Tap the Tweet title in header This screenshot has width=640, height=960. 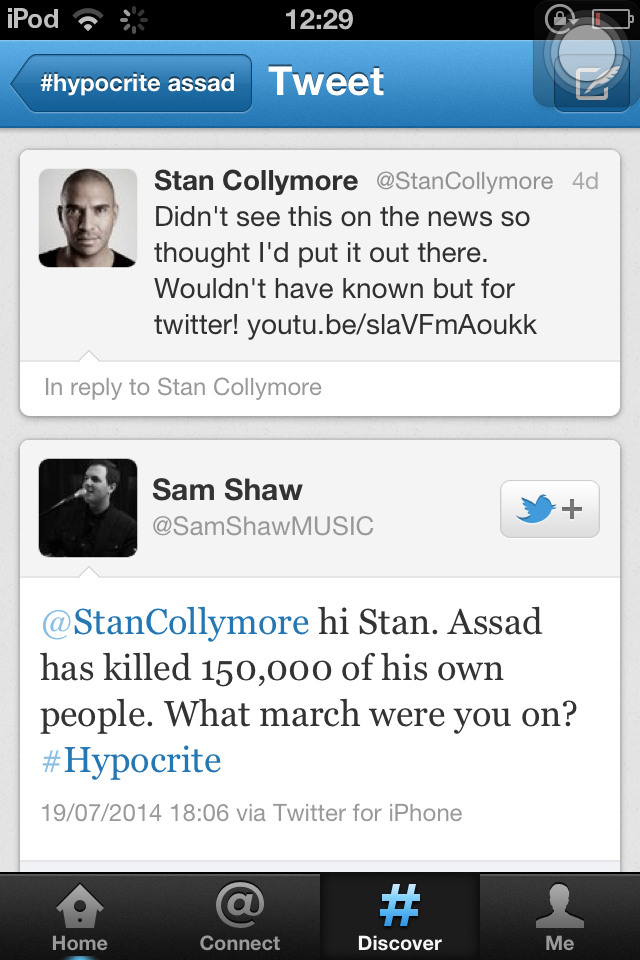tap(326, 81)
